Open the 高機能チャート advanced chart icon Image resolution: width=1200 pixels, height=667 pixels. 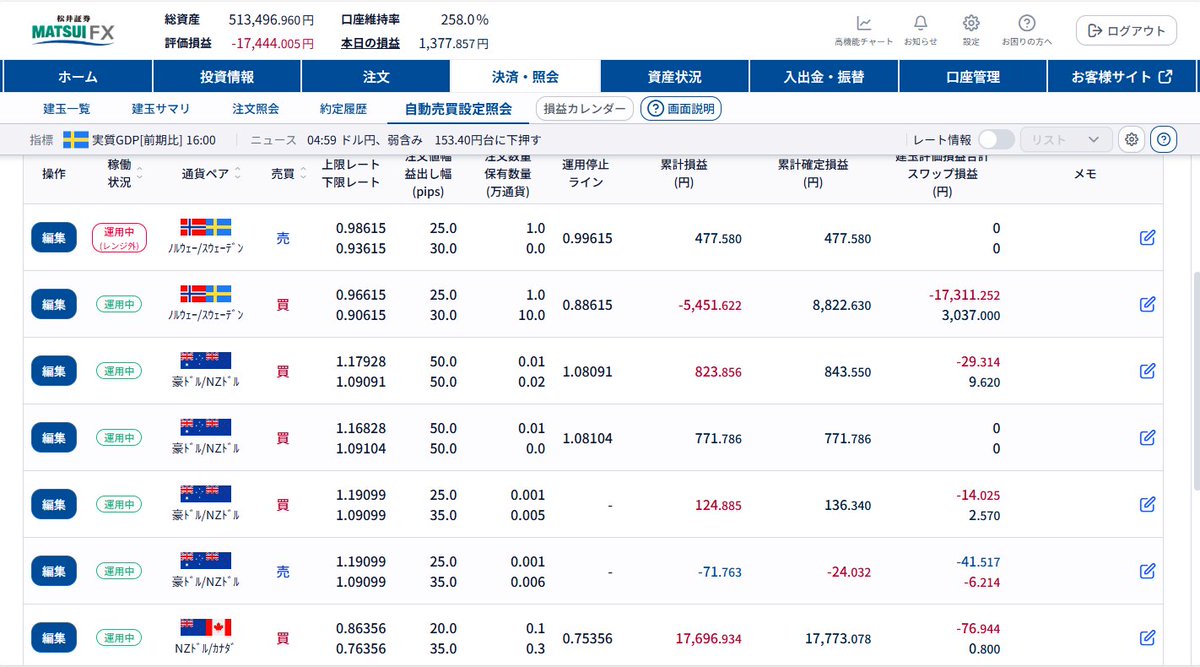[x=864, y=22]
